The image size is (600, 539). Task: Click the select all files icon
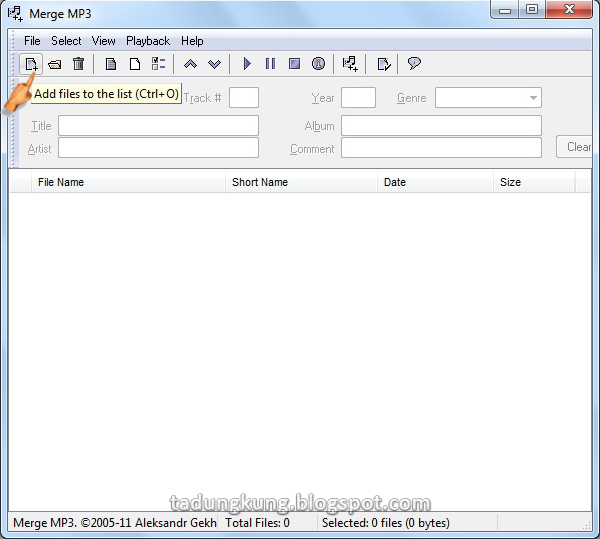(111, 64)
